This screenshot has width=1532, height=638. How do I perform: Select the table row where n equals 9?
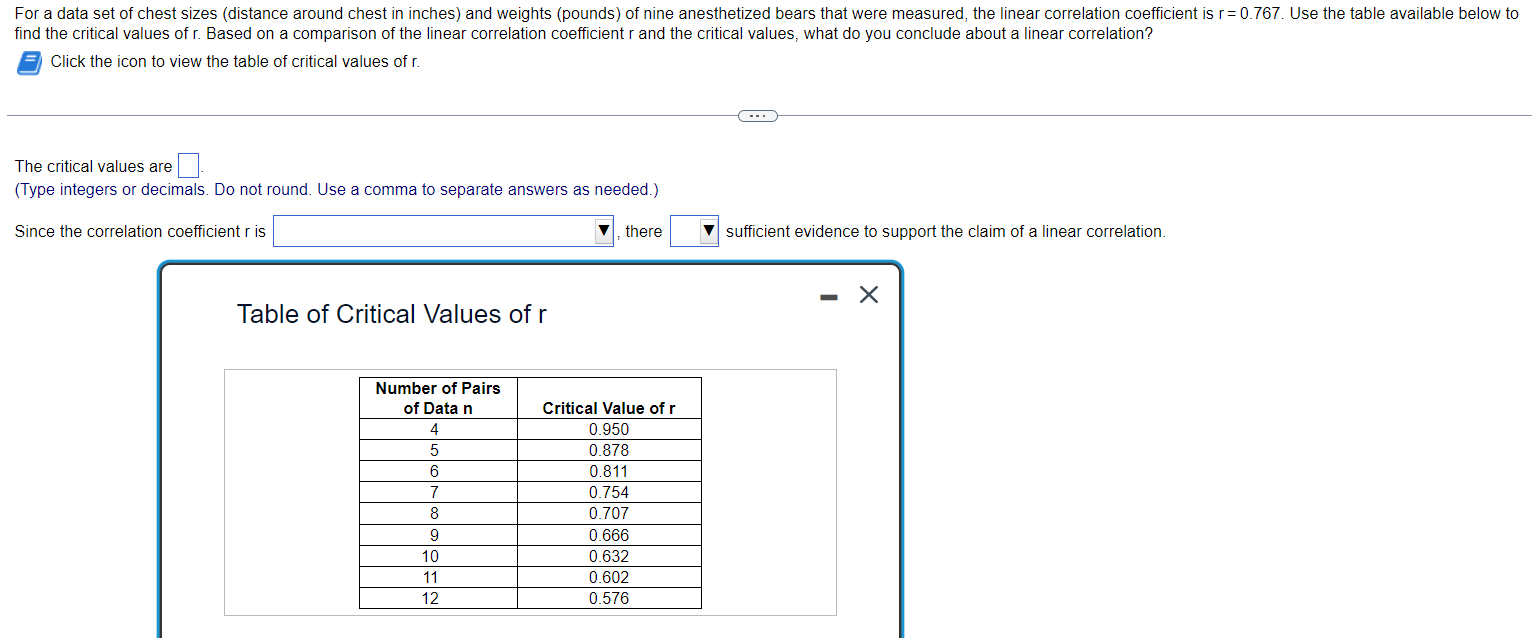click(x=437, y=534)
